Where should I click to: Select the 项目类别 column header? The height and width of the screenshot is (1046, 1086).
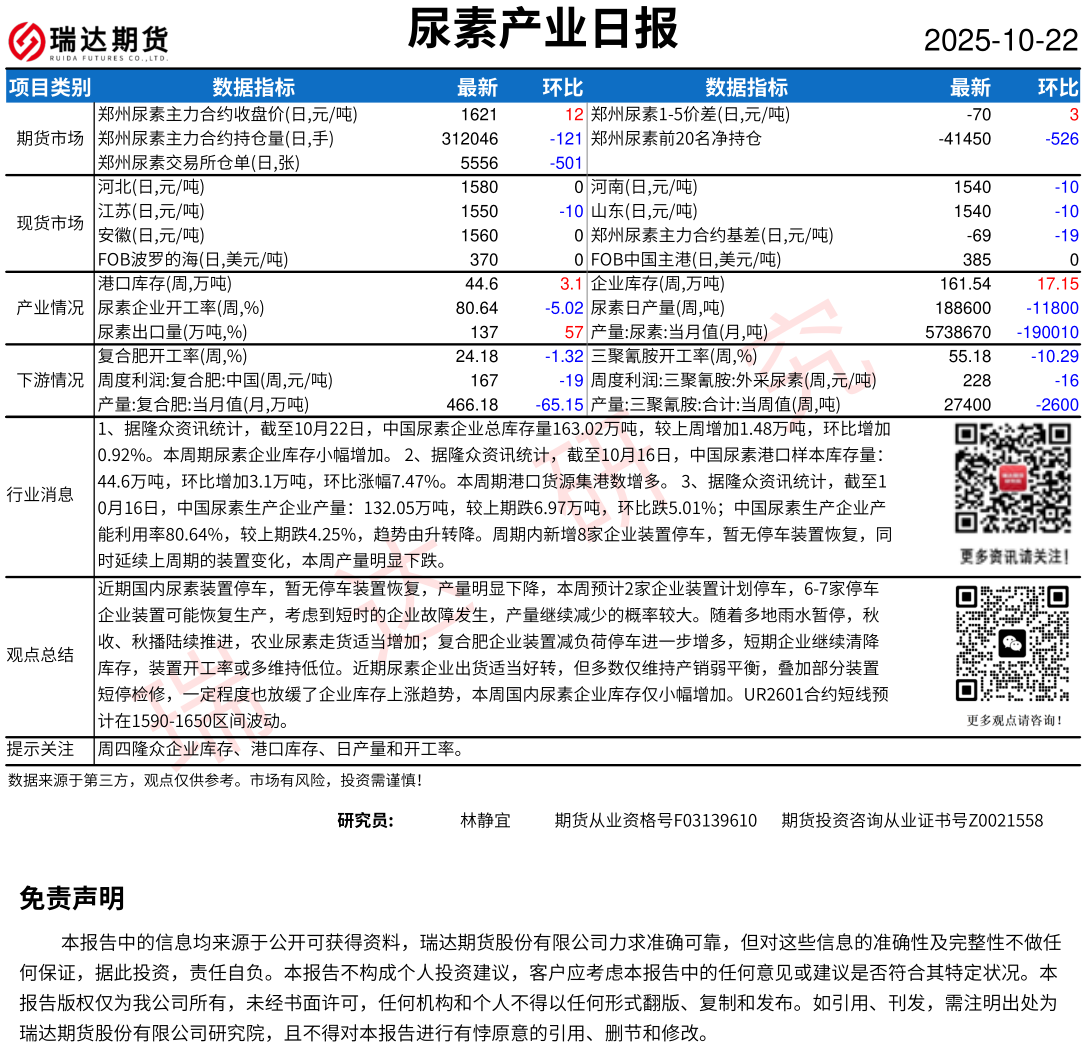49,88
